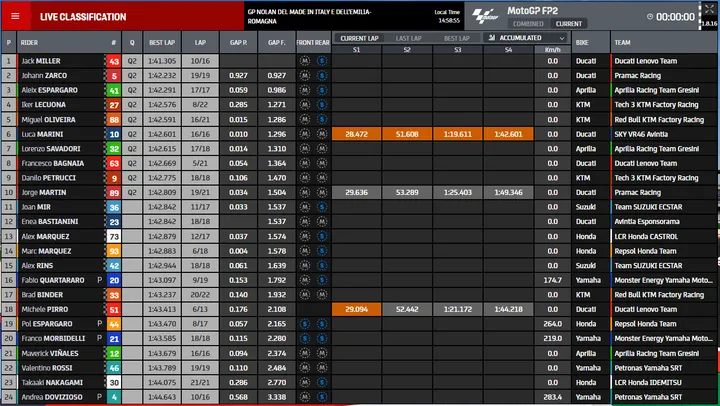Select the LAST LAP tab
The width and height of the screenshot is (720, 406).
coord(408,38)
